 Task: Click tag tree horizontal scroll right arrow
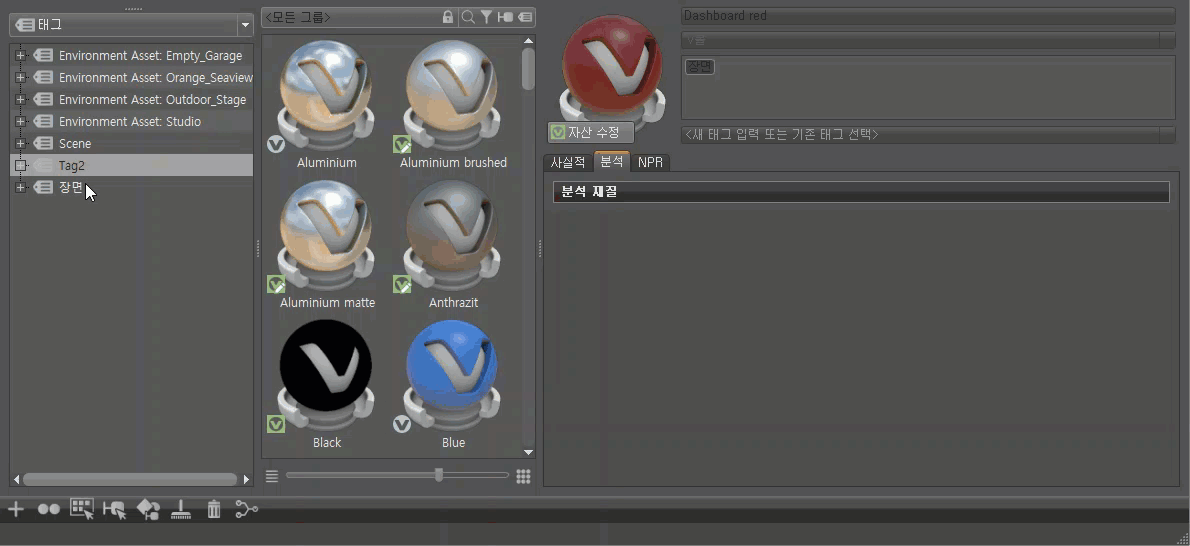[246, 479]
